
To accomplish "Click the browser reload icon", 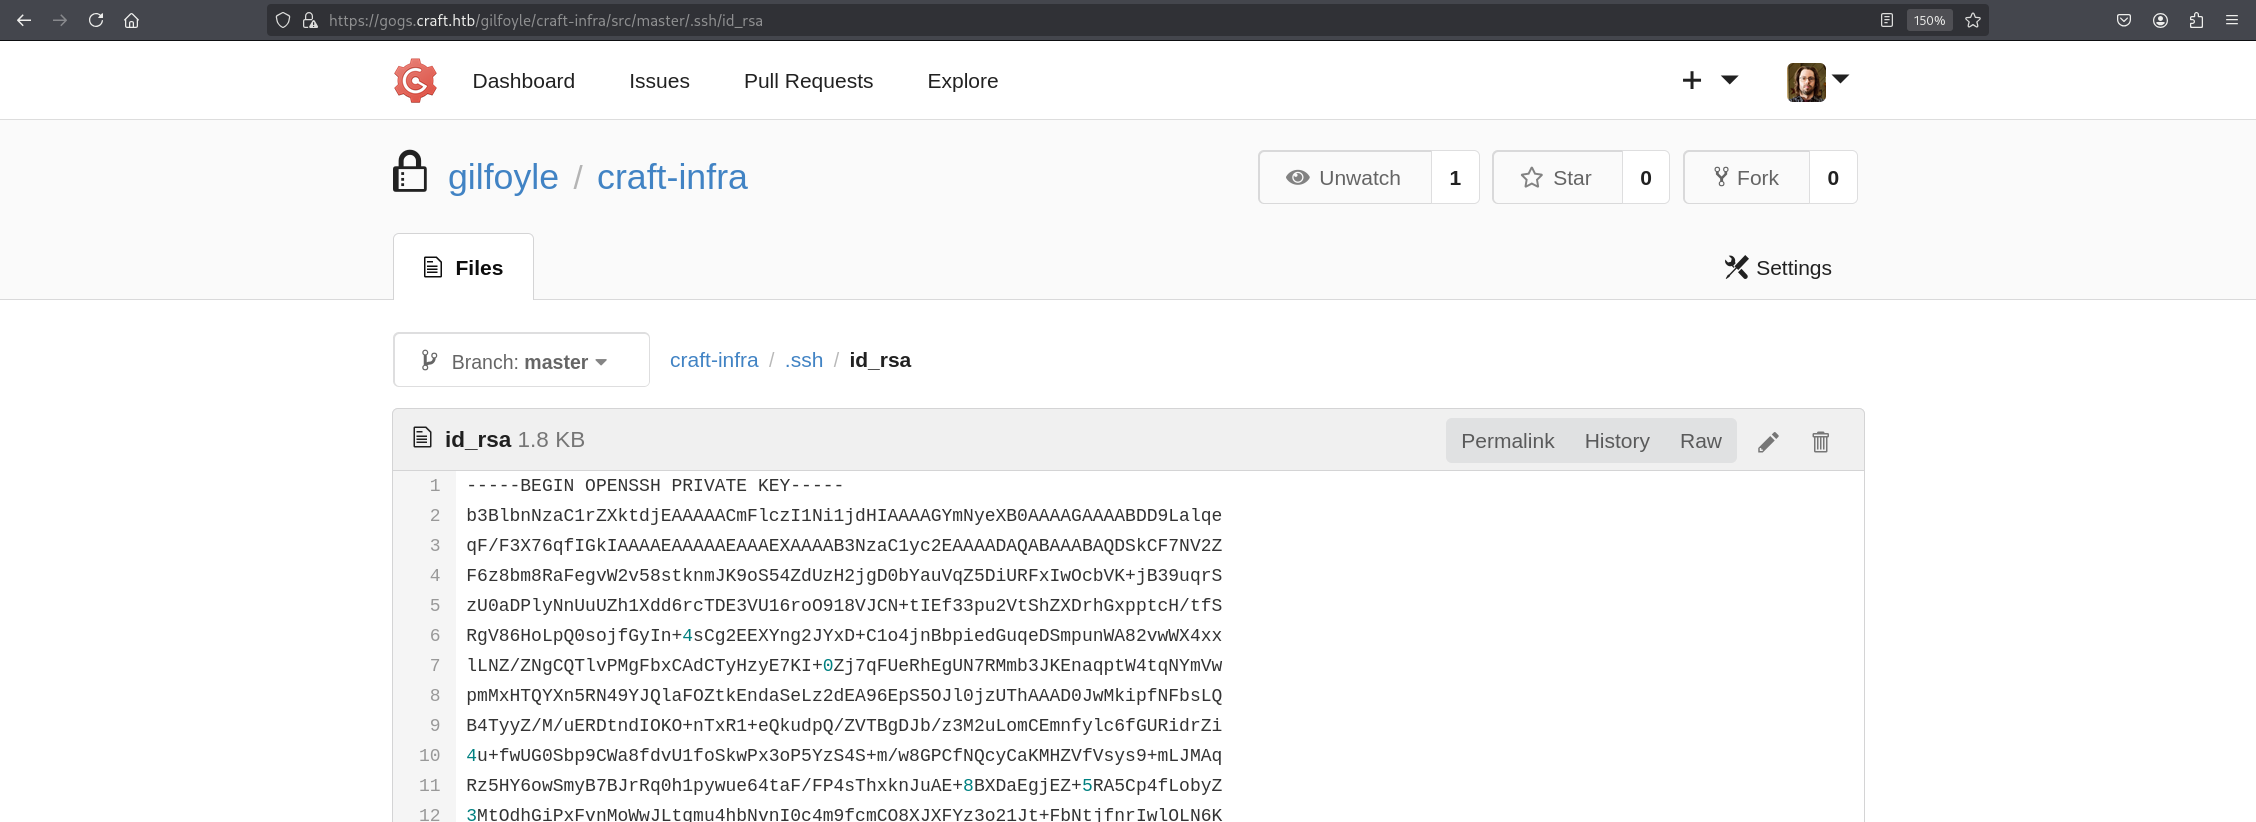I will (x=96, y=20).
